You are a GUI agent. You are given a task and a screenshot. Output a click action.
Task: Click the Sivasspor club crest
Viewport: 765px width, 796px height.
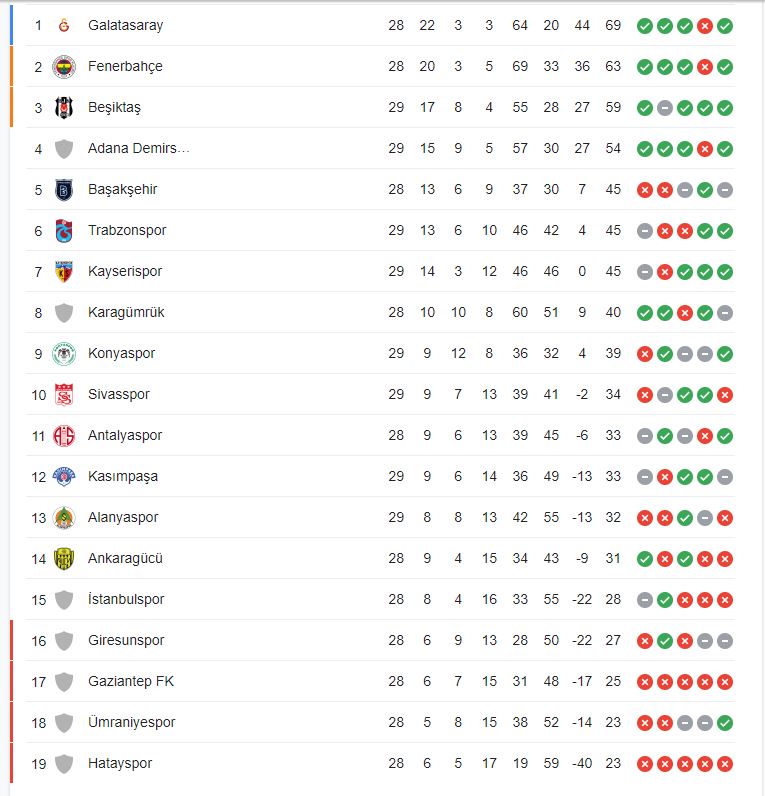point(64,394)
